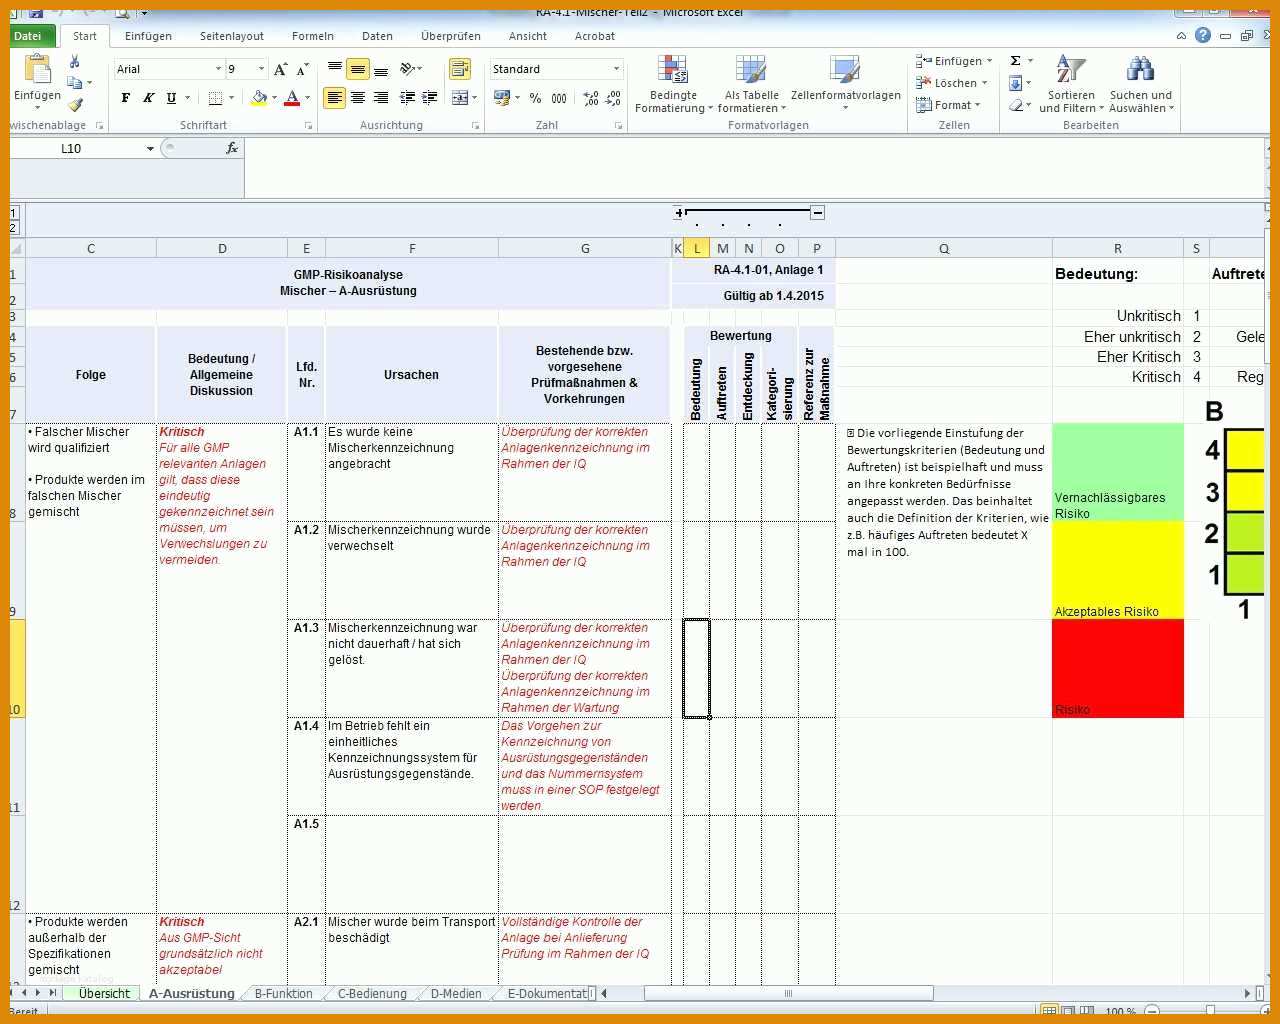This screenshot has width=1280, height=1024.
Task: Expand the Name Box L10 dropdown
Action: (x=150, y=148)
